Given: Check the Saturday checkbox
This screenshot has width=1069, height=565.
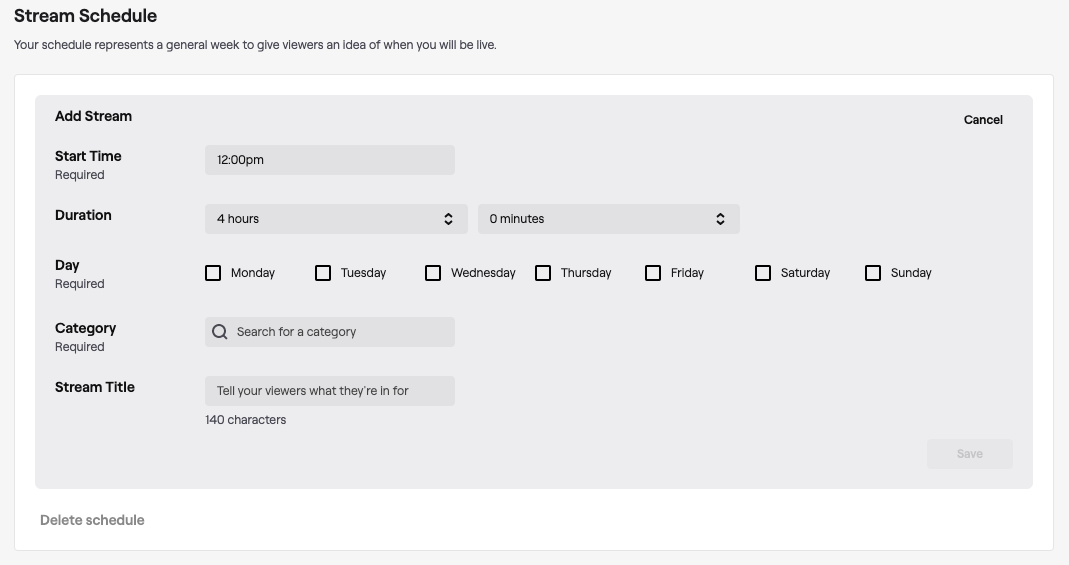Looking at the screenshot, I should [763, 273].
